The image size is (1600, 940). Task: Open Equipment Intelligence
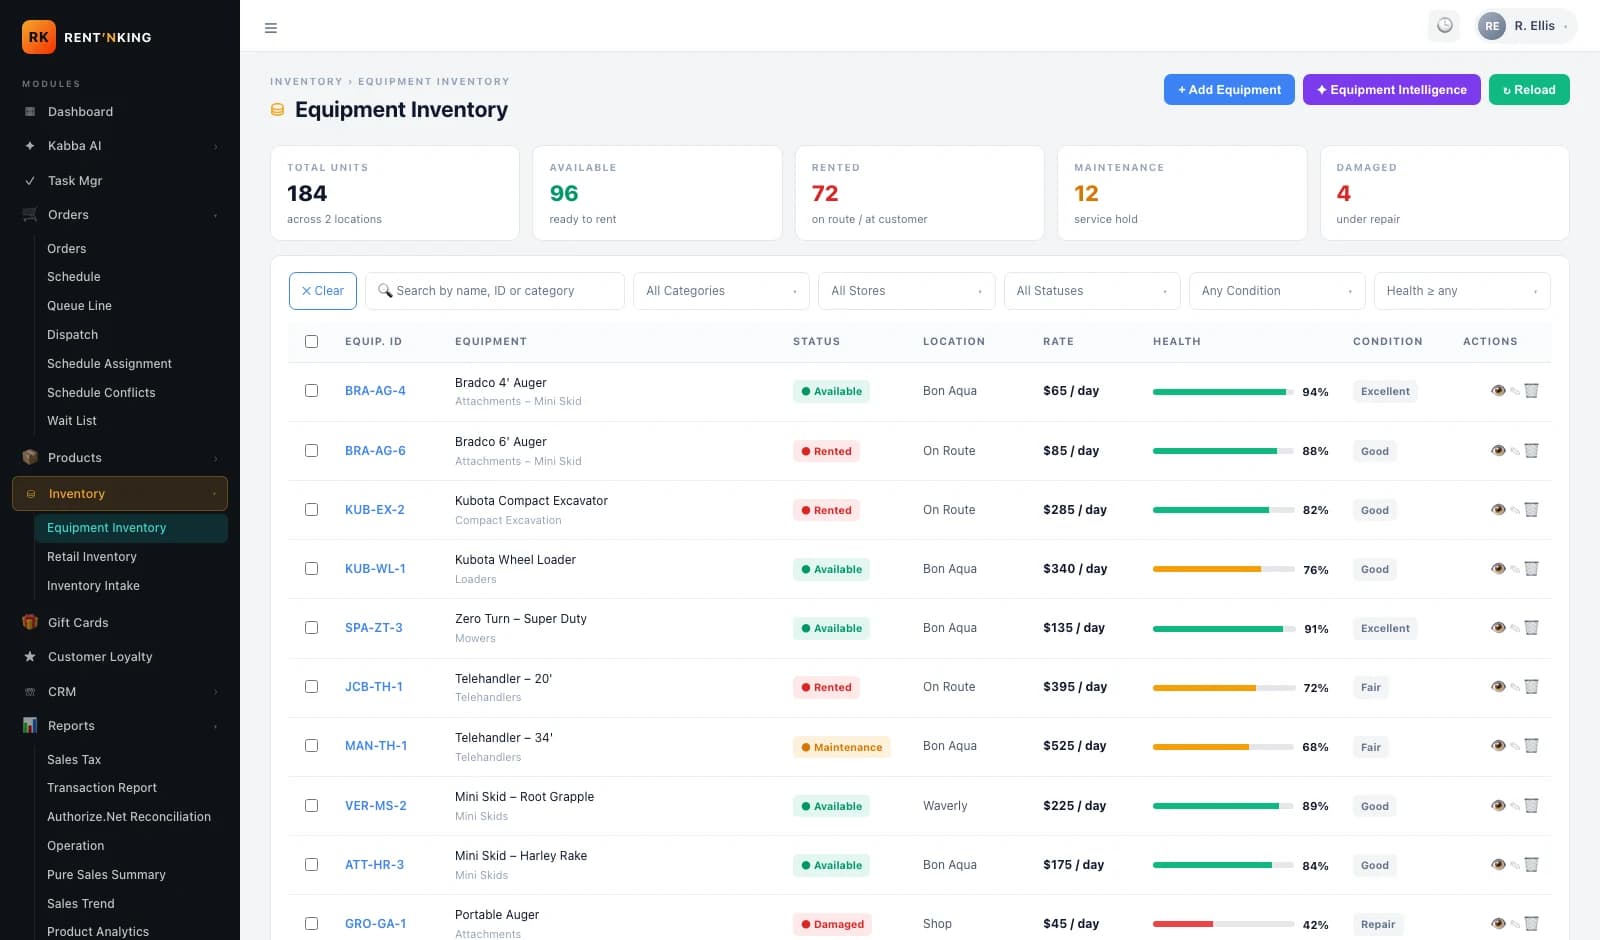(x=1391, y=90)
